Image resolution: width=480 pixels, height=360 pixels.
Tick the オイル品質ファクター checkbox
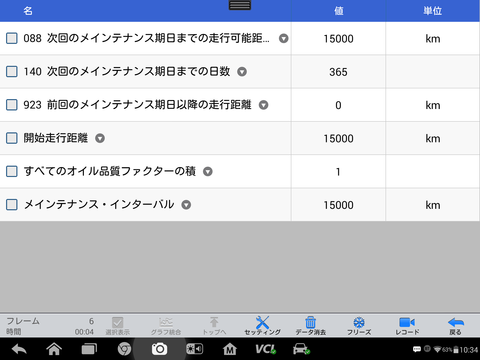coord(12,171)
